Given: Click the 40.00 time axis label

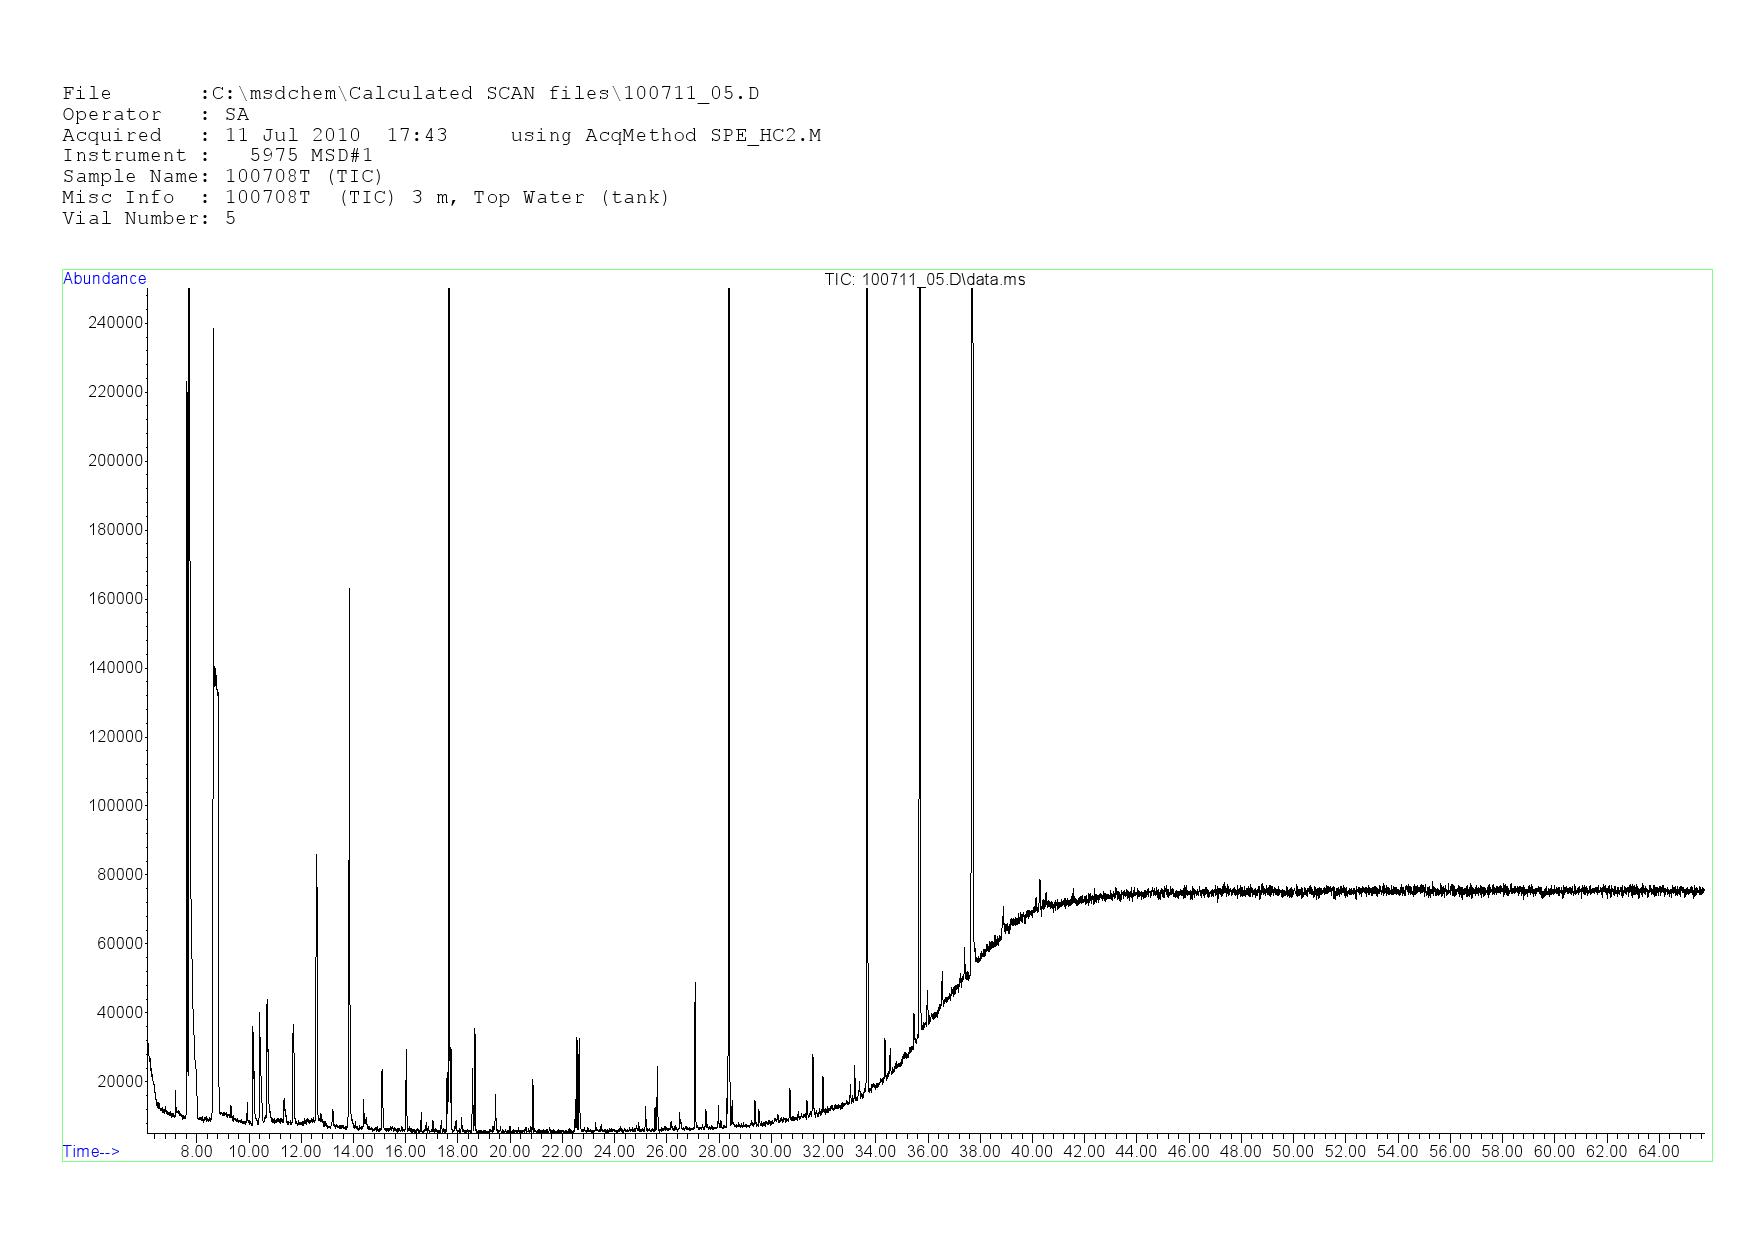Looking at the screenshot, I should click(x=1031, y=1151).
